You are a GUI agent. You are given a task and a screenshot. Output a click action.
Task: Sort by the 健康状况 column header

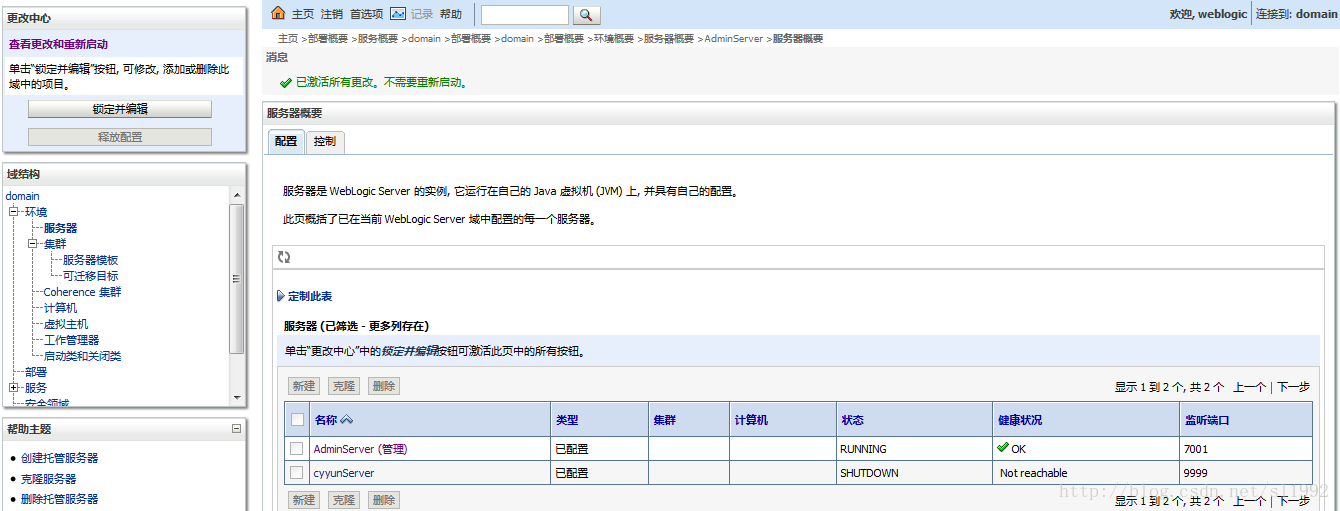[x=1020, y=420]
